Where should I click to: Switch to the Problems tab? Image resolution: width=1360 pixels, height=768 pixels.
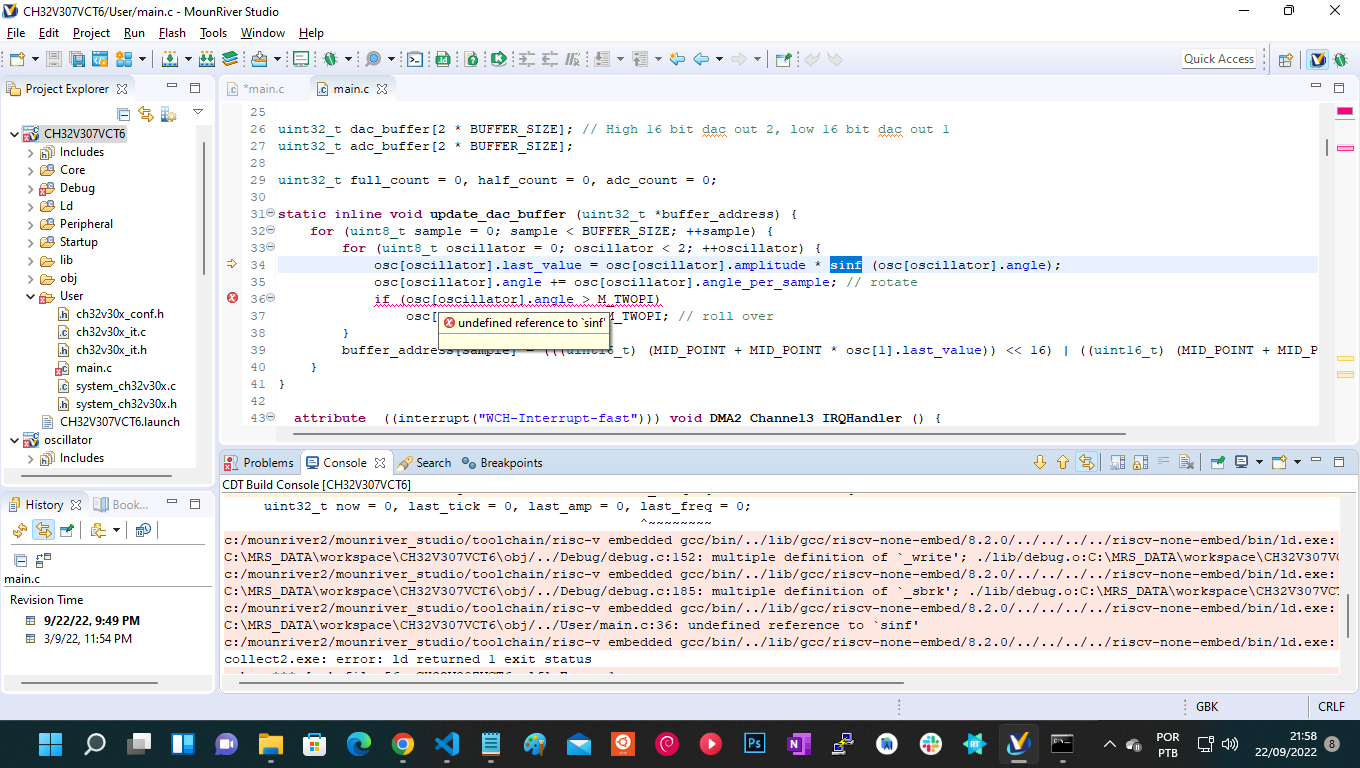(259, 462)
